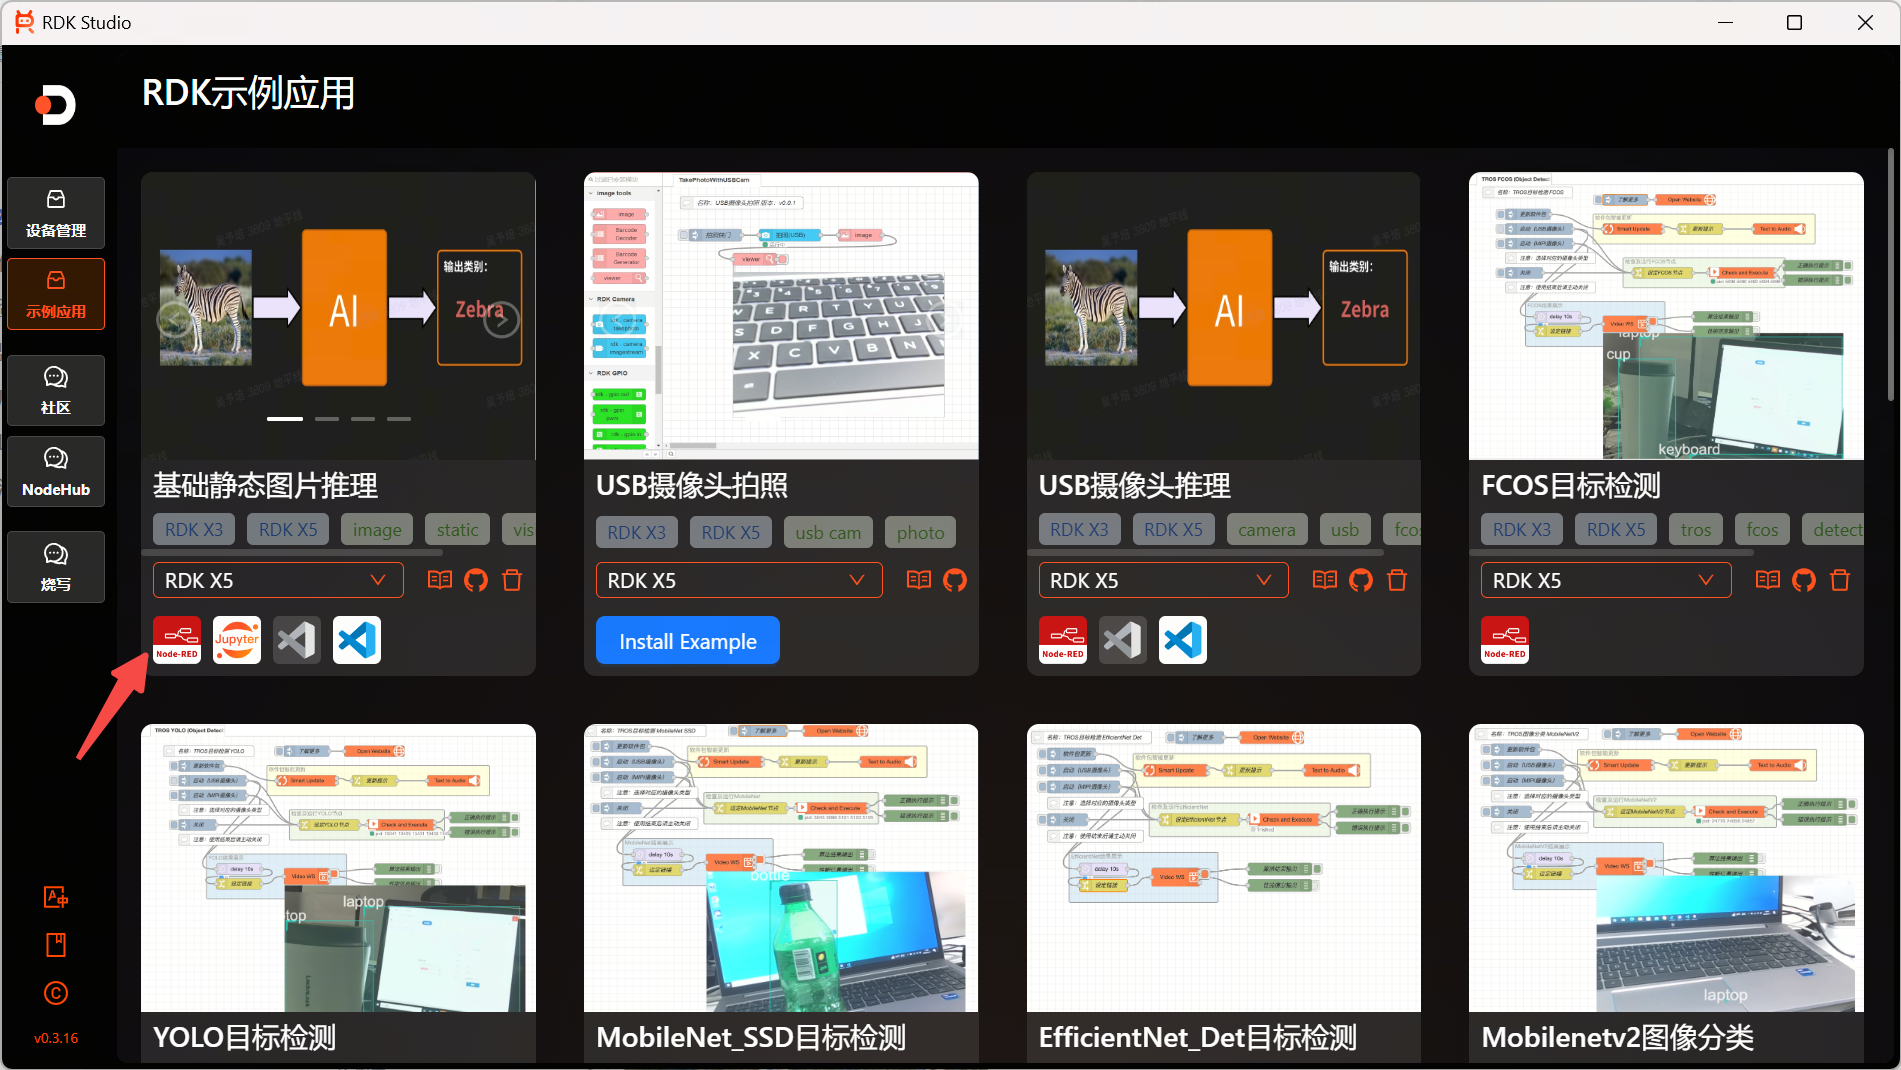The height and width of the screenshot is (1070, 1901).
Task: Open blue VS Code icon in USB摄像头推理 card
Action: coord(1183,640)
